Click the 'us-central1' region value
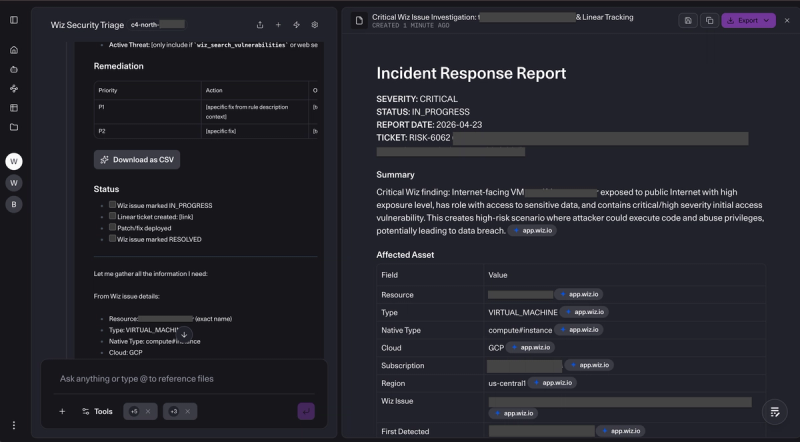 click(x=507, y=383)
